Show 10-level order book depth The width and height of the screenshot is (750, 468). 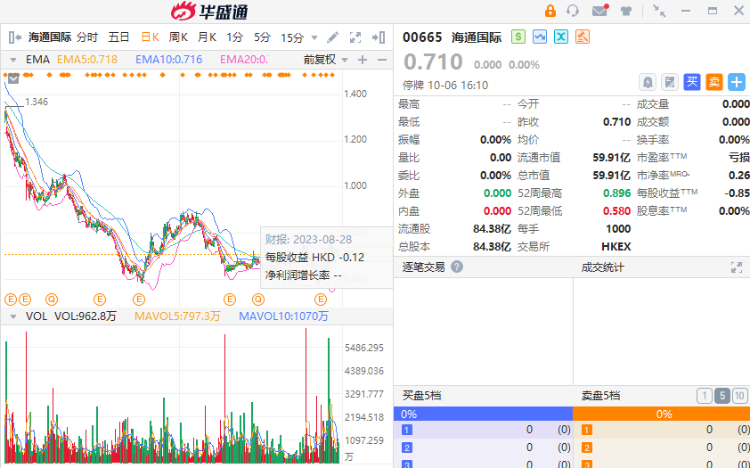pos(739,396)
